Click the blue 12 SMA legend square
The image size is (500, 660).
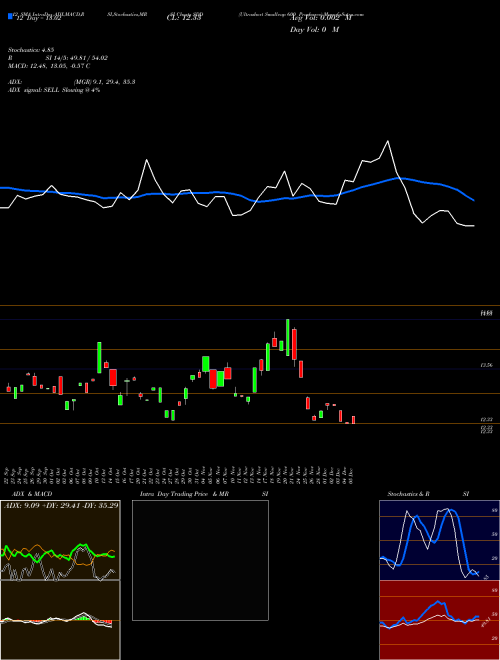coord(10,16)
